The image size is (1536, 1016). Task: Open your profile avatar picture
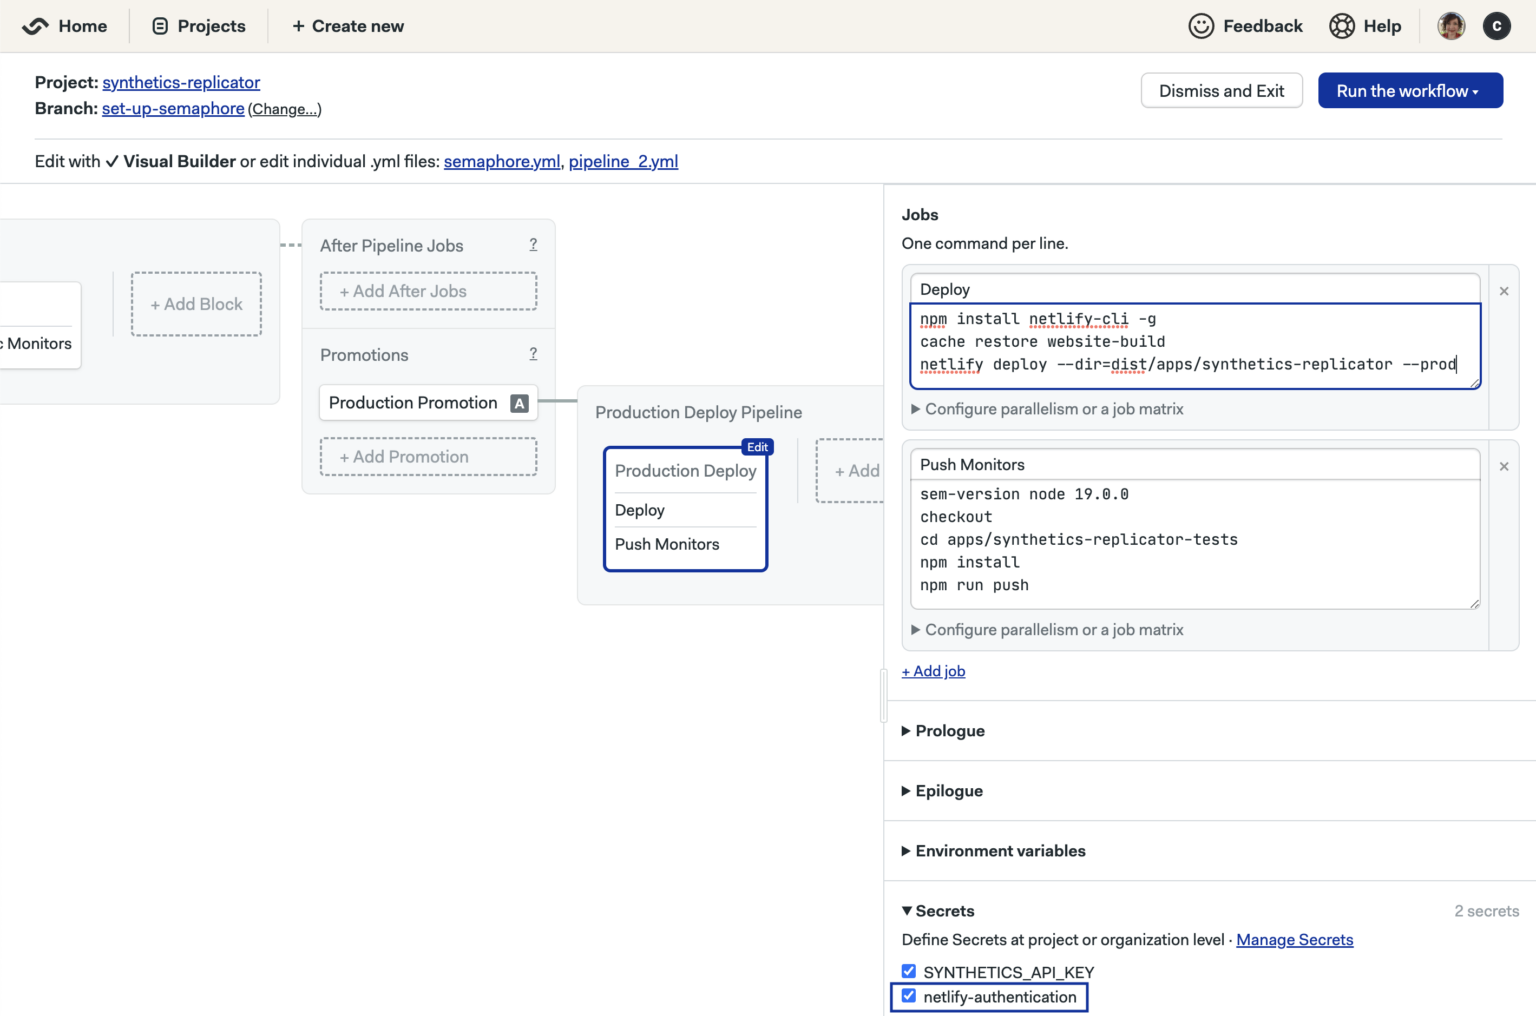tap(1451, 26)
